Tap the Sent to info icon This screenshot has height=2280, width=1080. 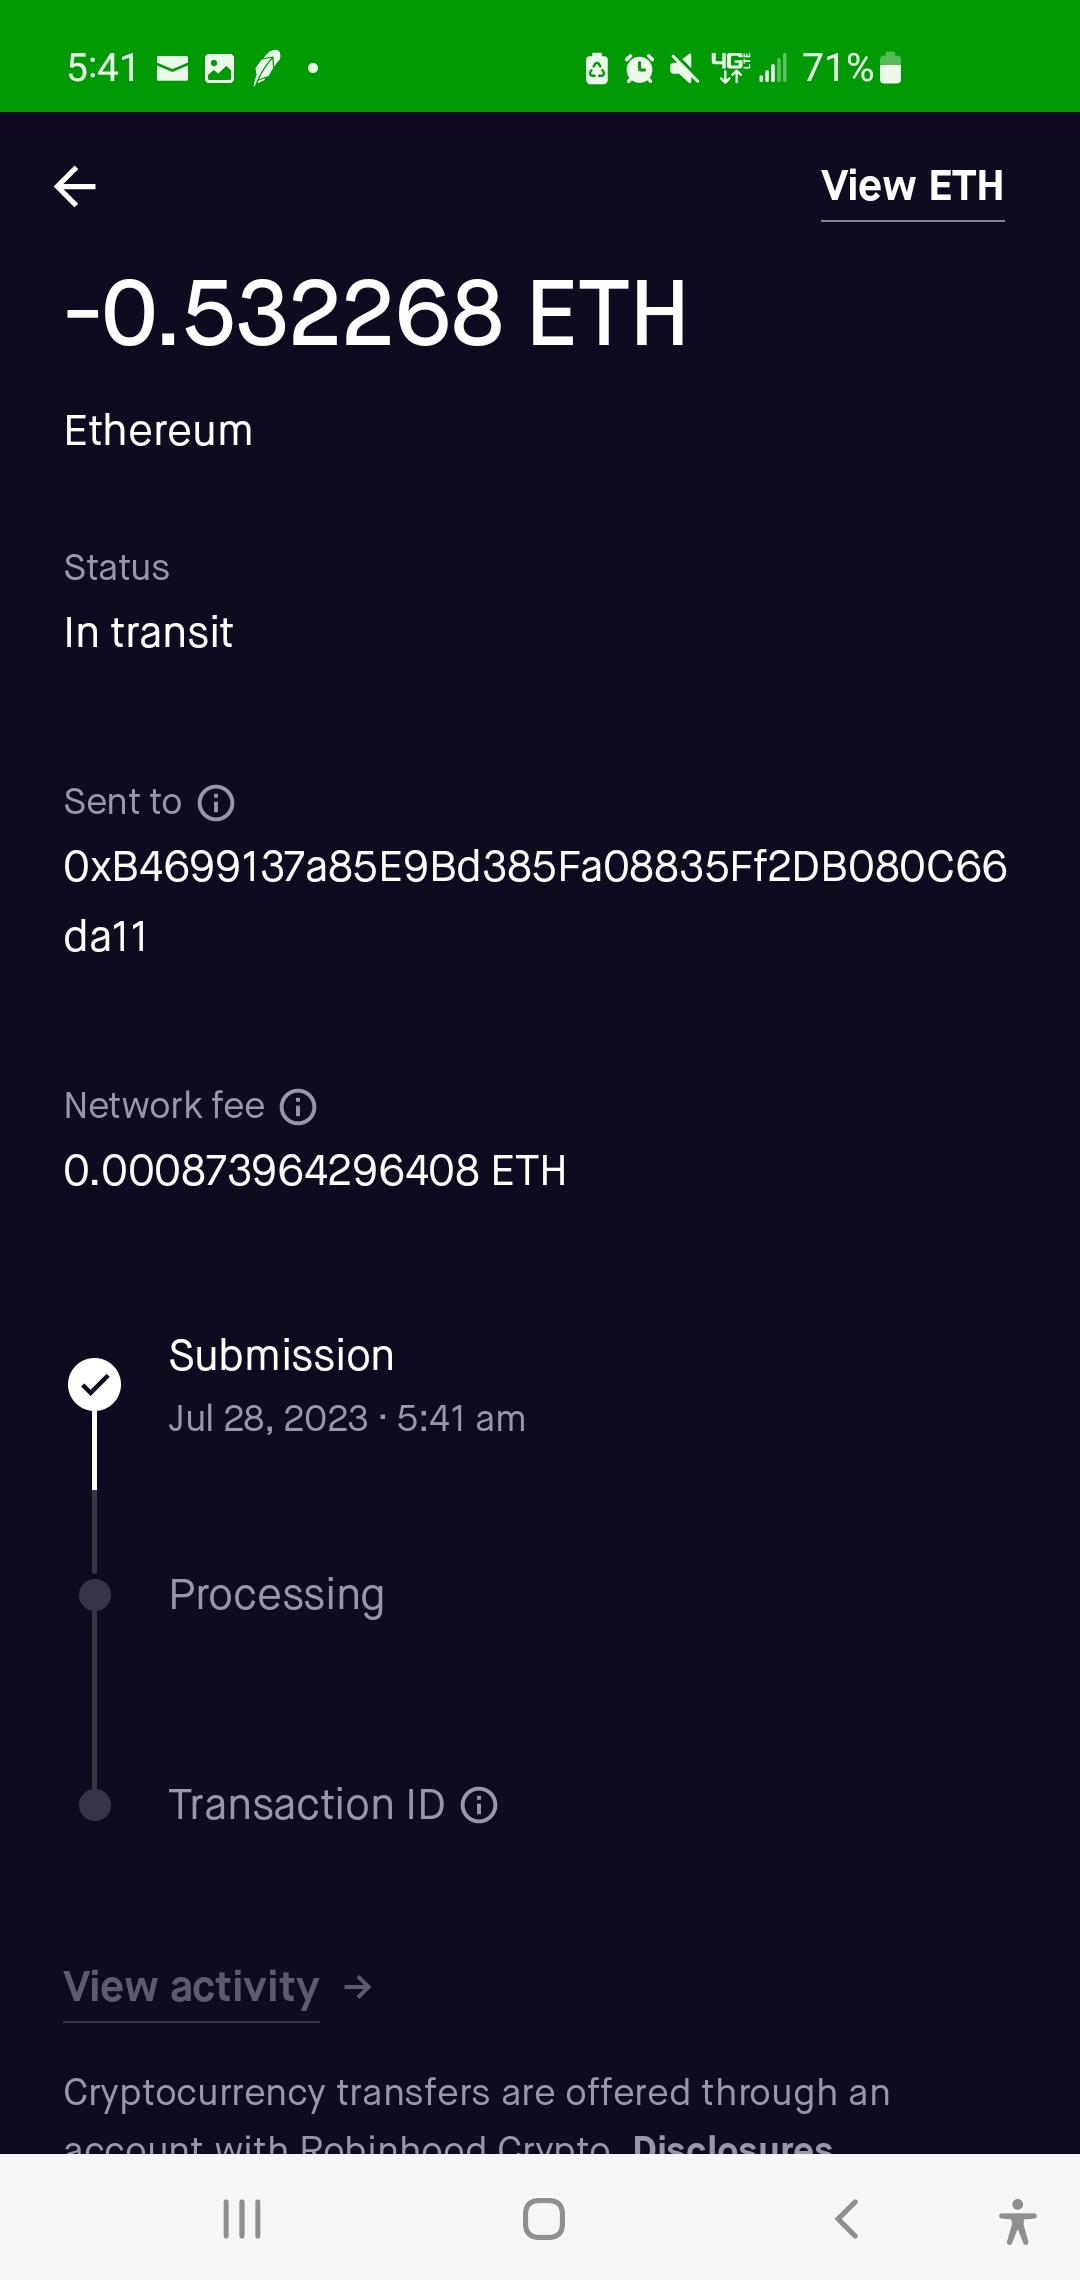[216, 803]
